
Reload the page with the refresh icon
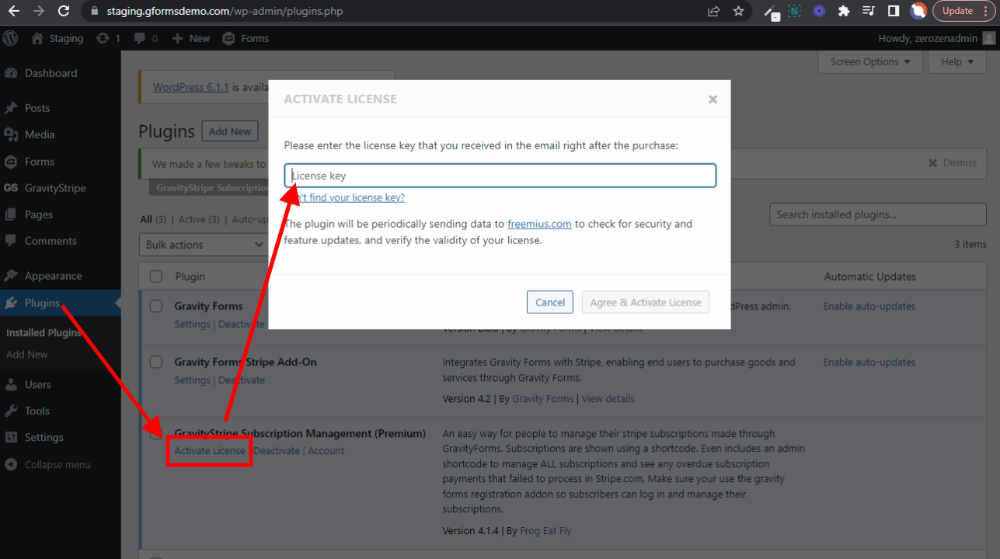(63, 11)
